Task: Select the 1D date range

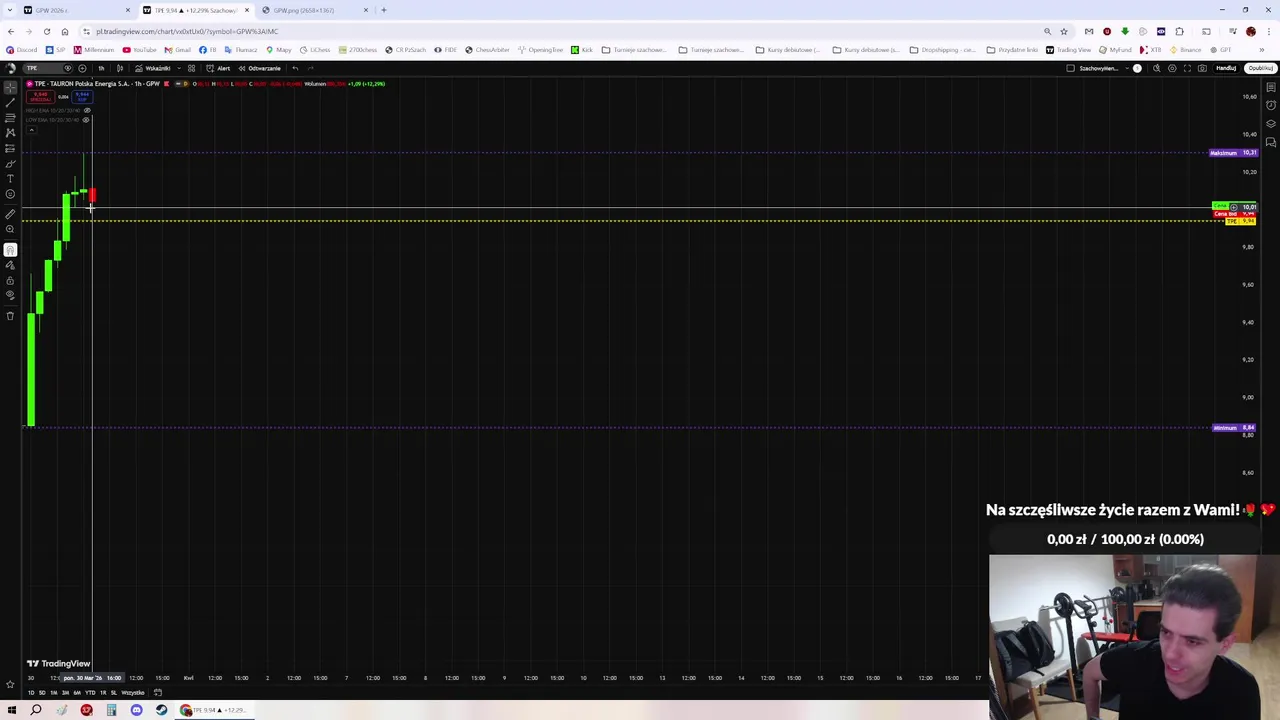Action: click(x=31, y=693)
